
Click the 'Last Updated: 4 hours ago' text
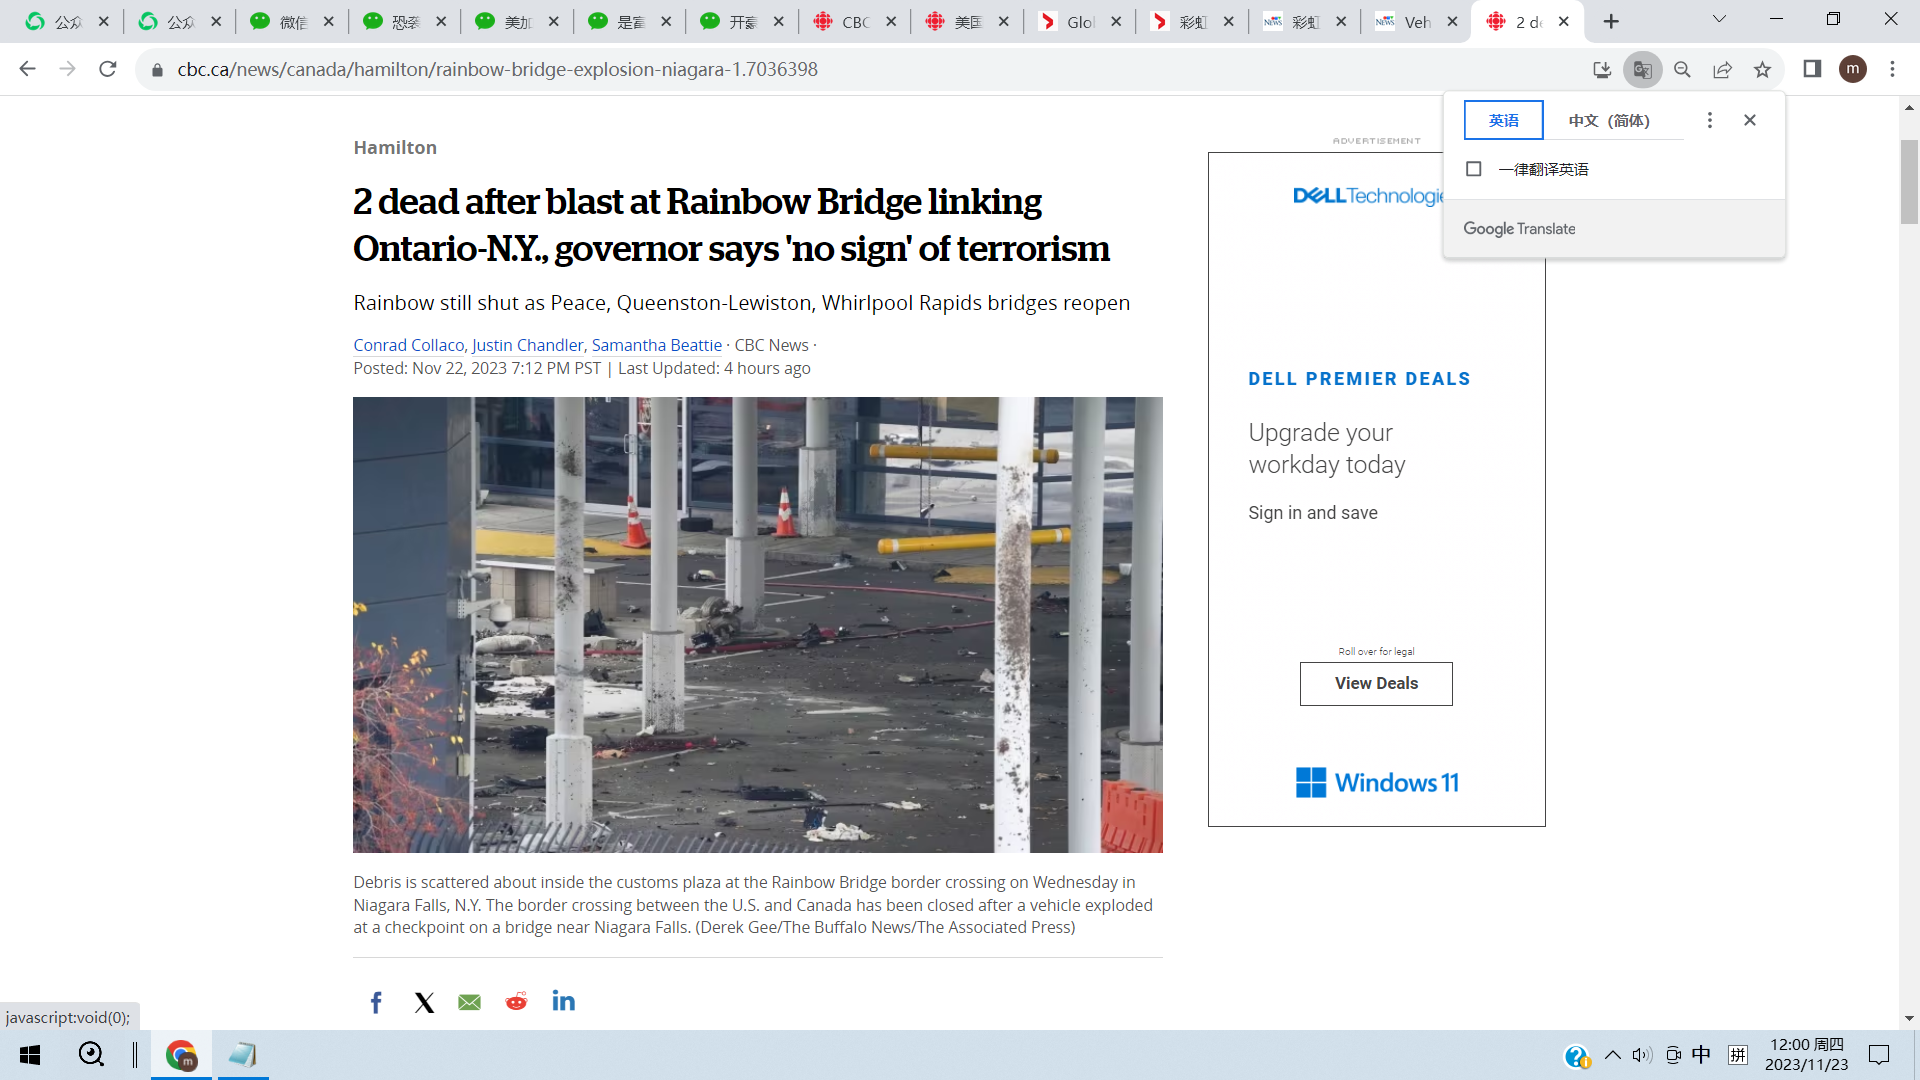pos(714,368)
